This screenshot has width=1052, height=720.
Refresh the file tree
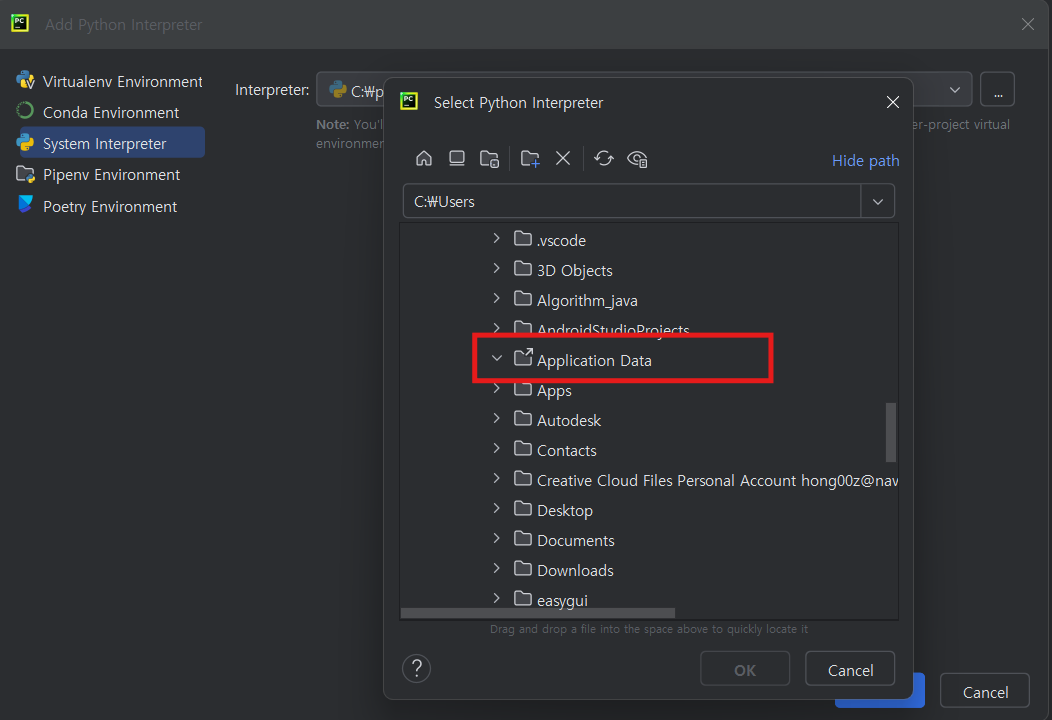604,158
